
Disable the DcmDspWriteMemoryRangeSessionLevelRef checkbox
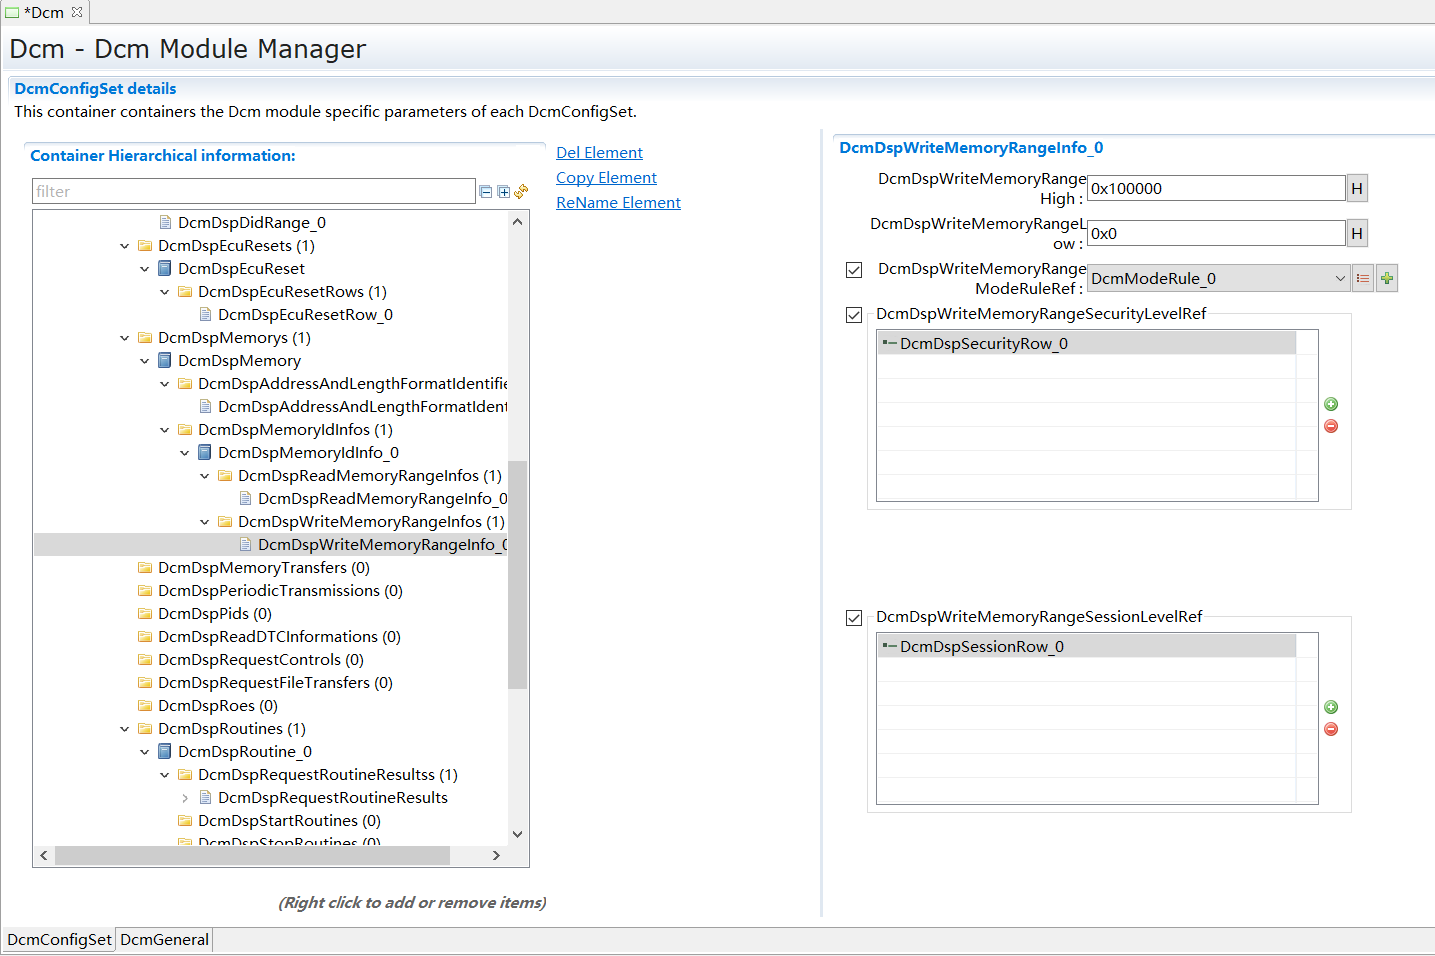click(x=854, y=617)
